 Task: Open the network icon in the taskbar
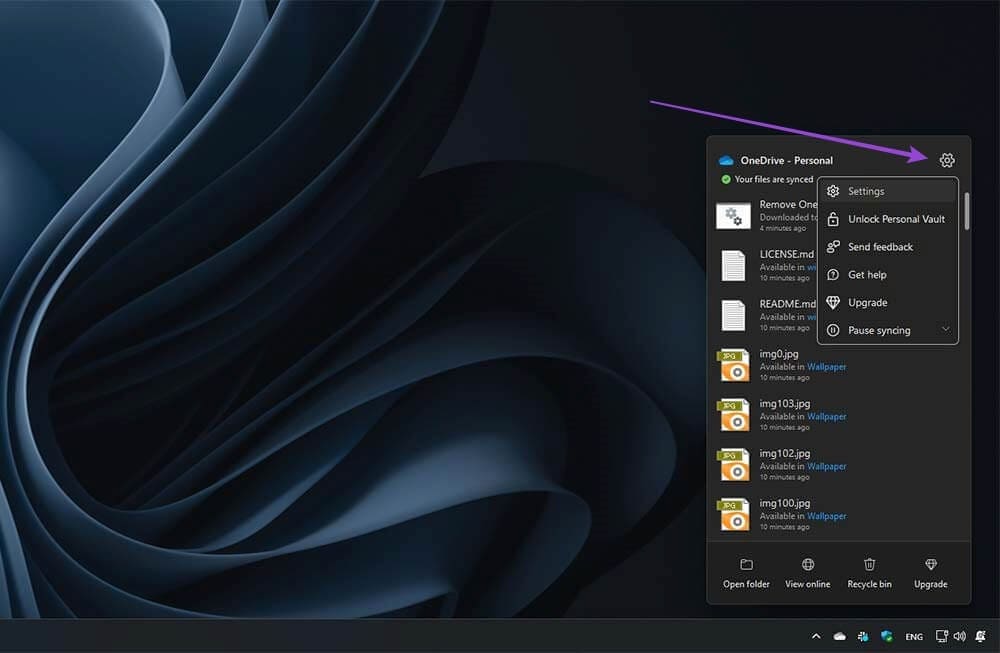941,636
